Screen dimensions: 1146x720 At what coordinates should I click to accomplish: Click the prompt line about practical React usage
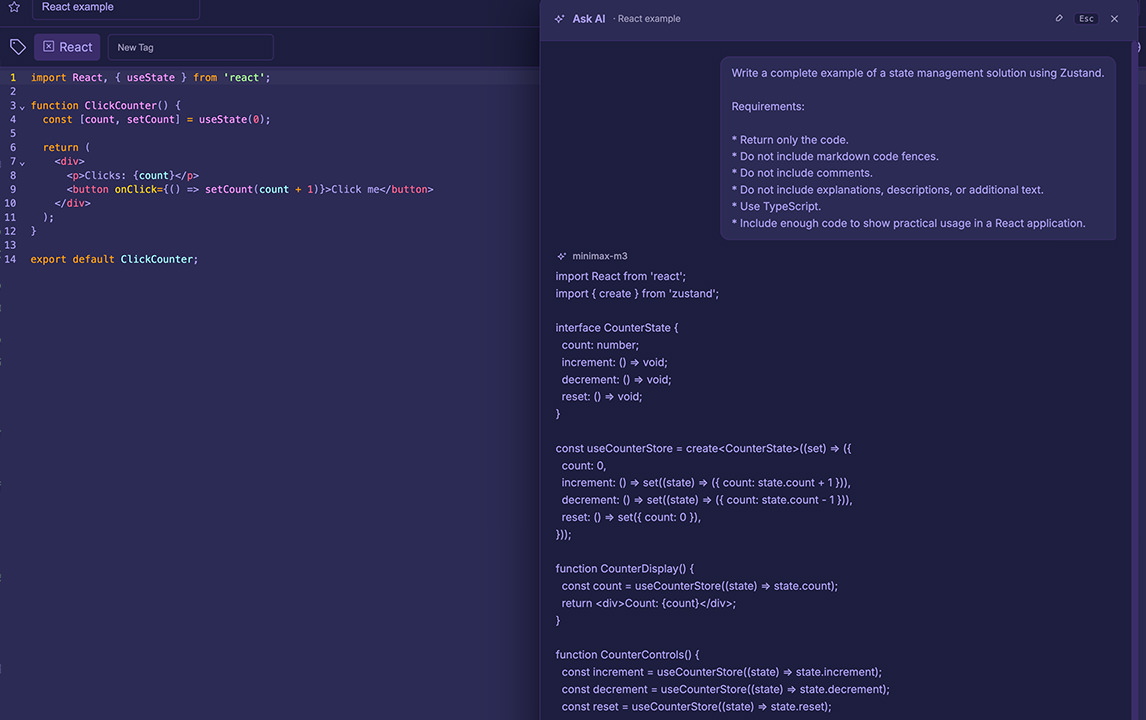click(x=908, y=224)
